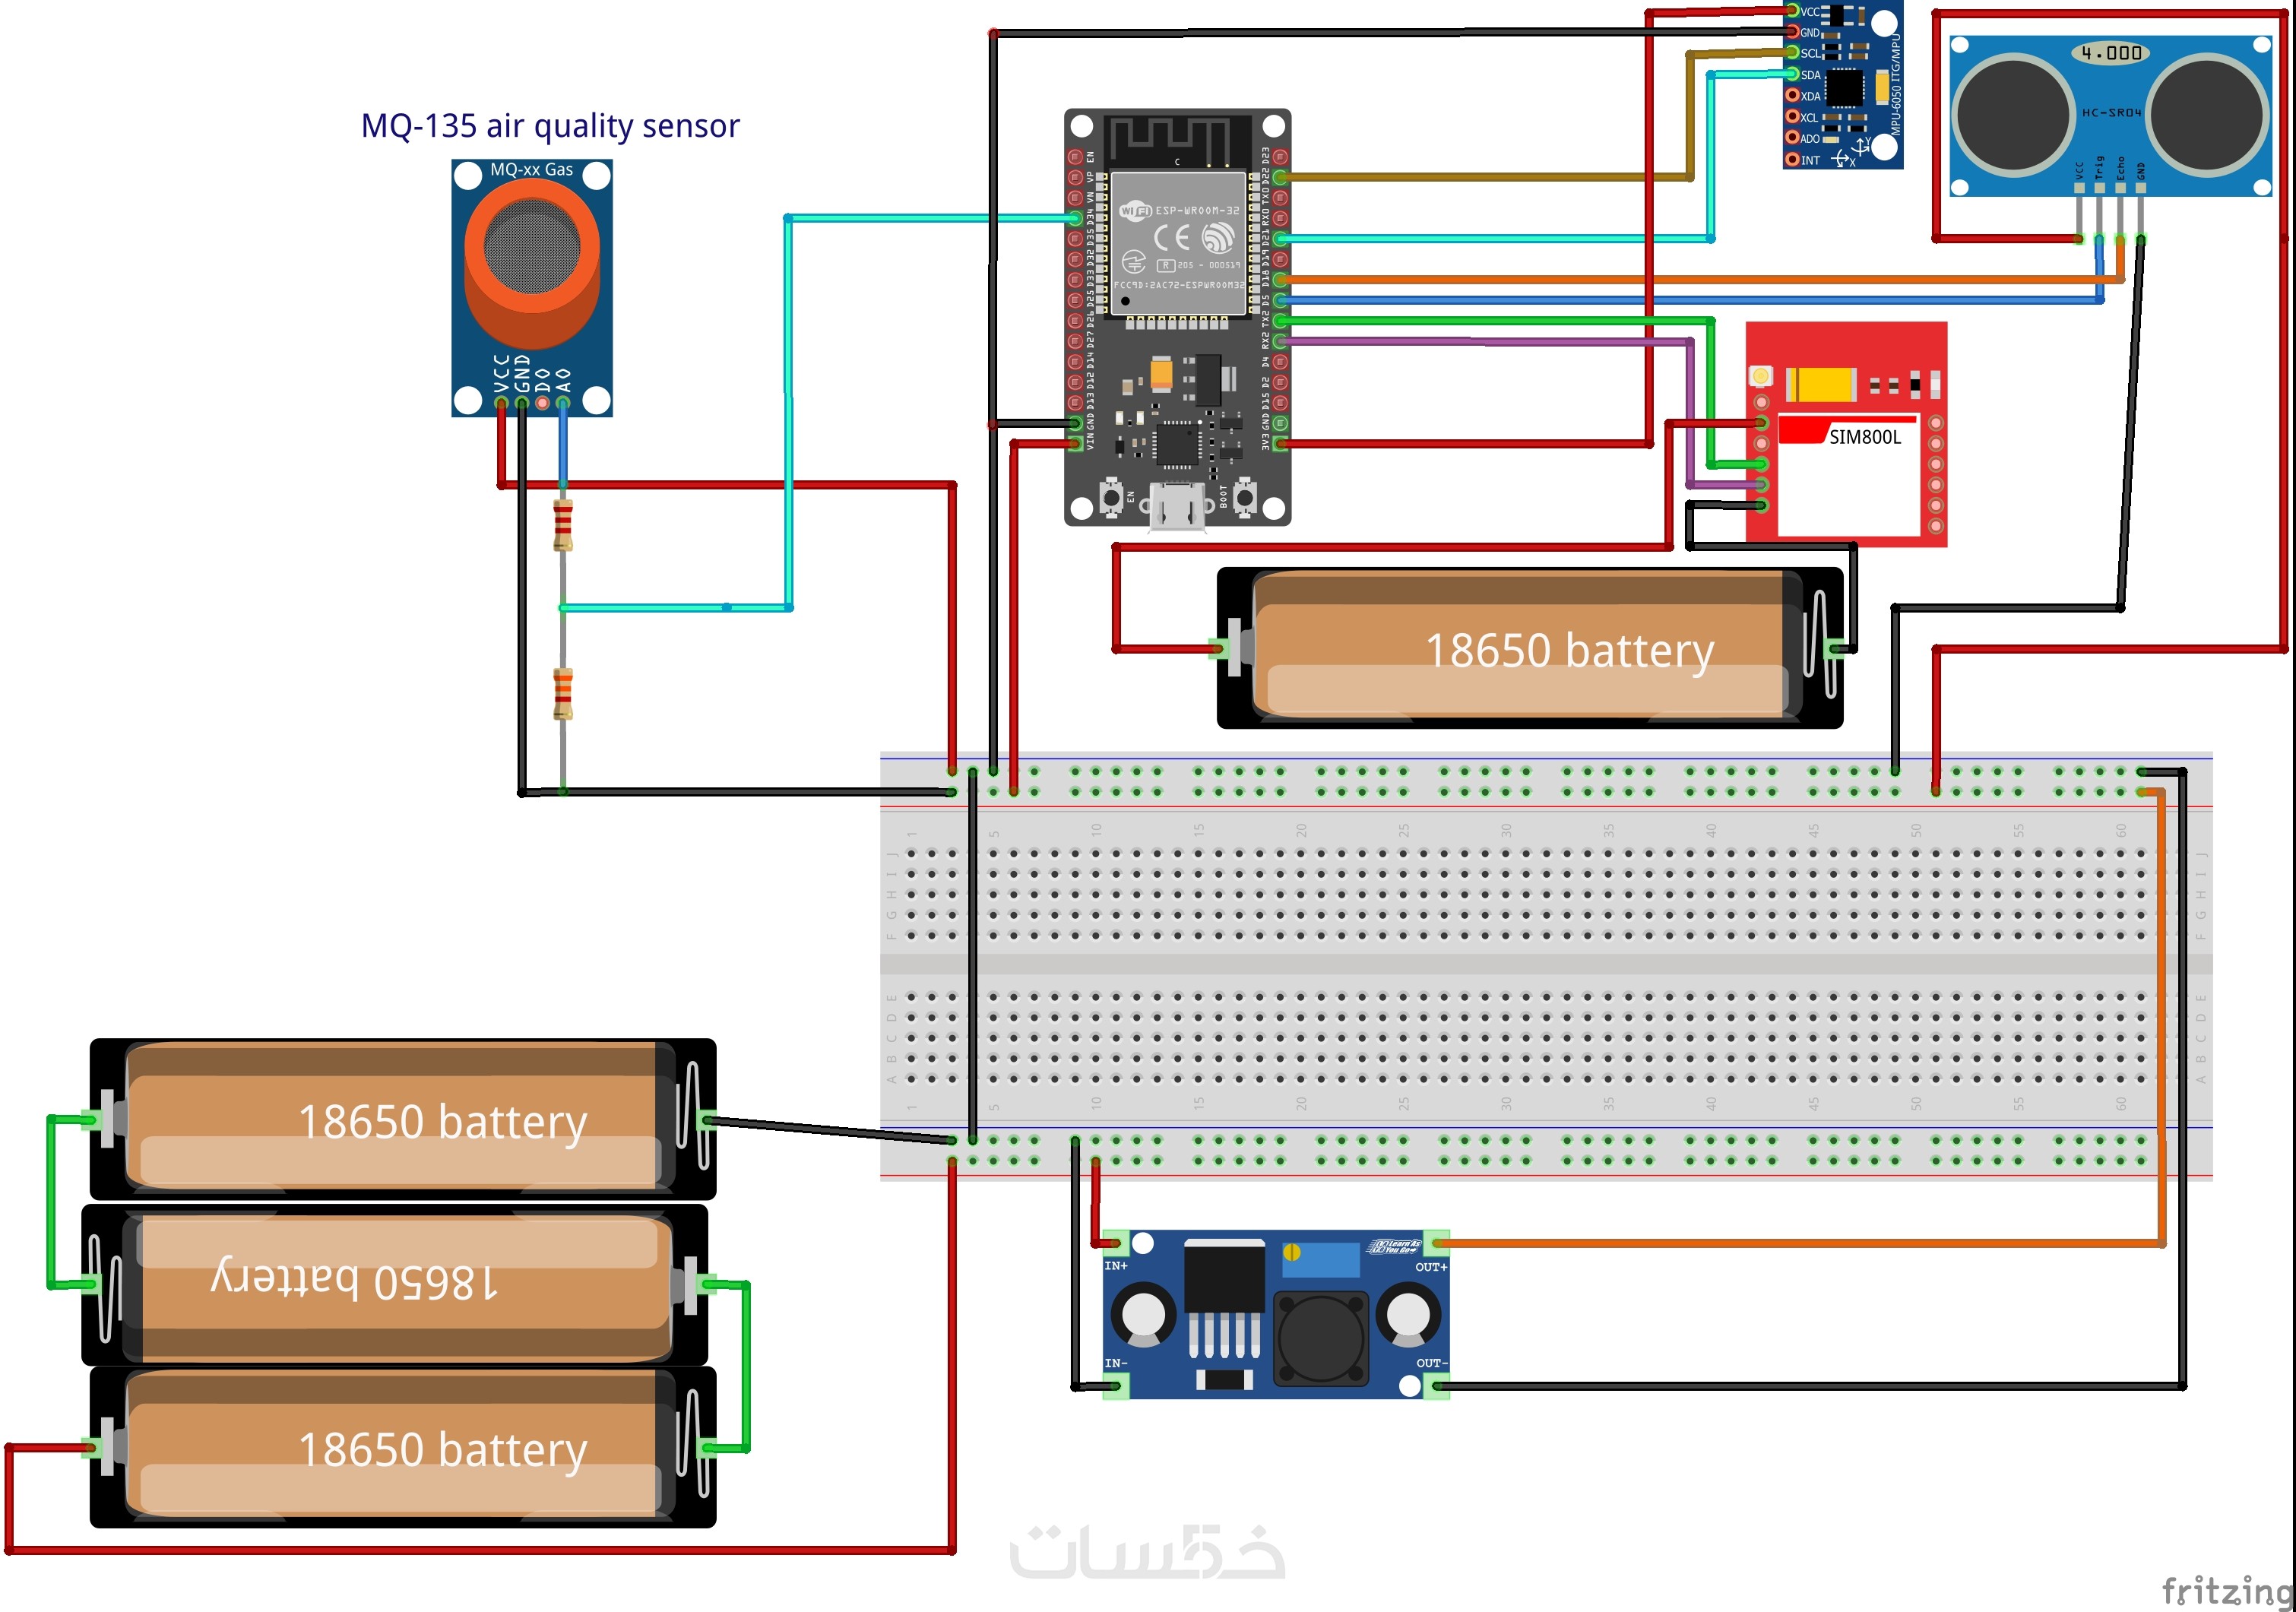Click the ESP32 micro USB port
This screenshot has height=1612, width=2296.
[1177, 506]
